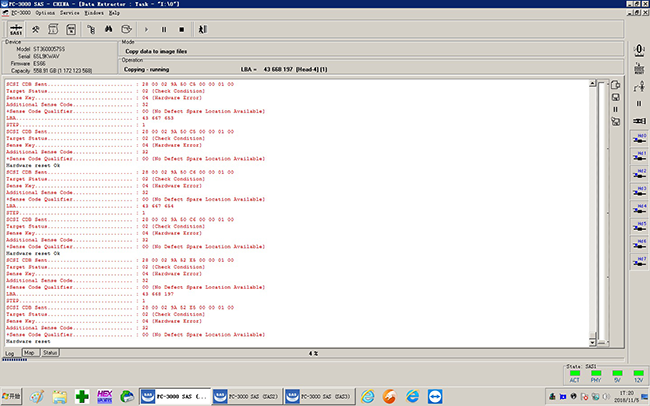
Task: Open the file explorer taskbar icon
Action: pos(60,396)
